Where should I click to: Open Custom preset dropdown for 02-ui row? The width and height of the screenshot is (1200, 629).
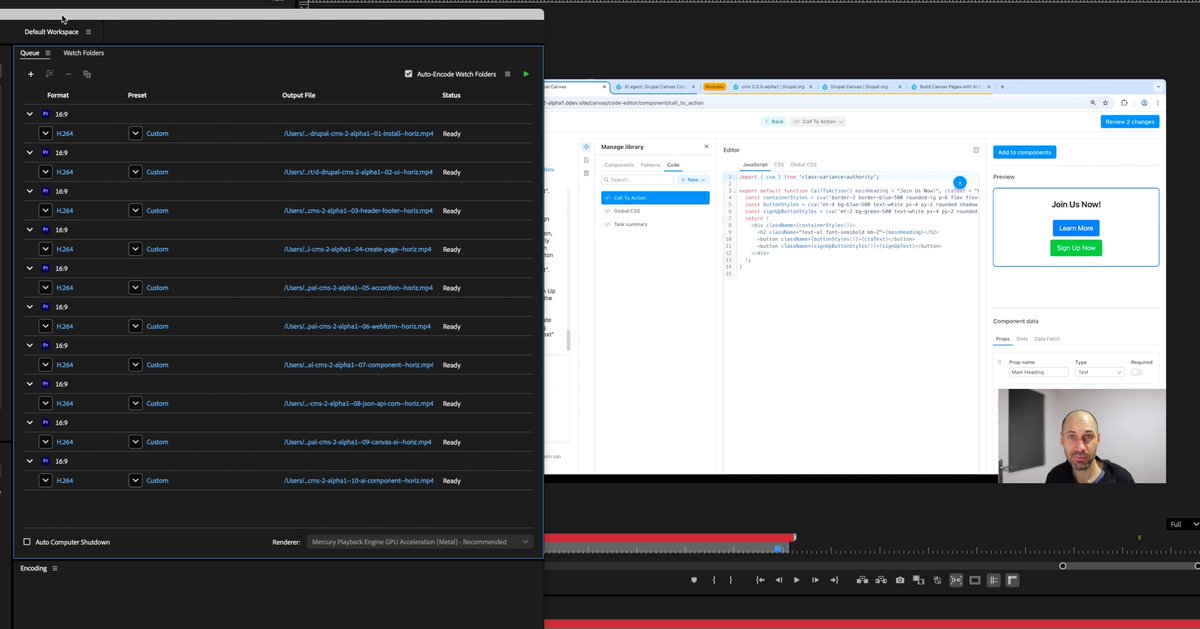(x=135, y=172)
